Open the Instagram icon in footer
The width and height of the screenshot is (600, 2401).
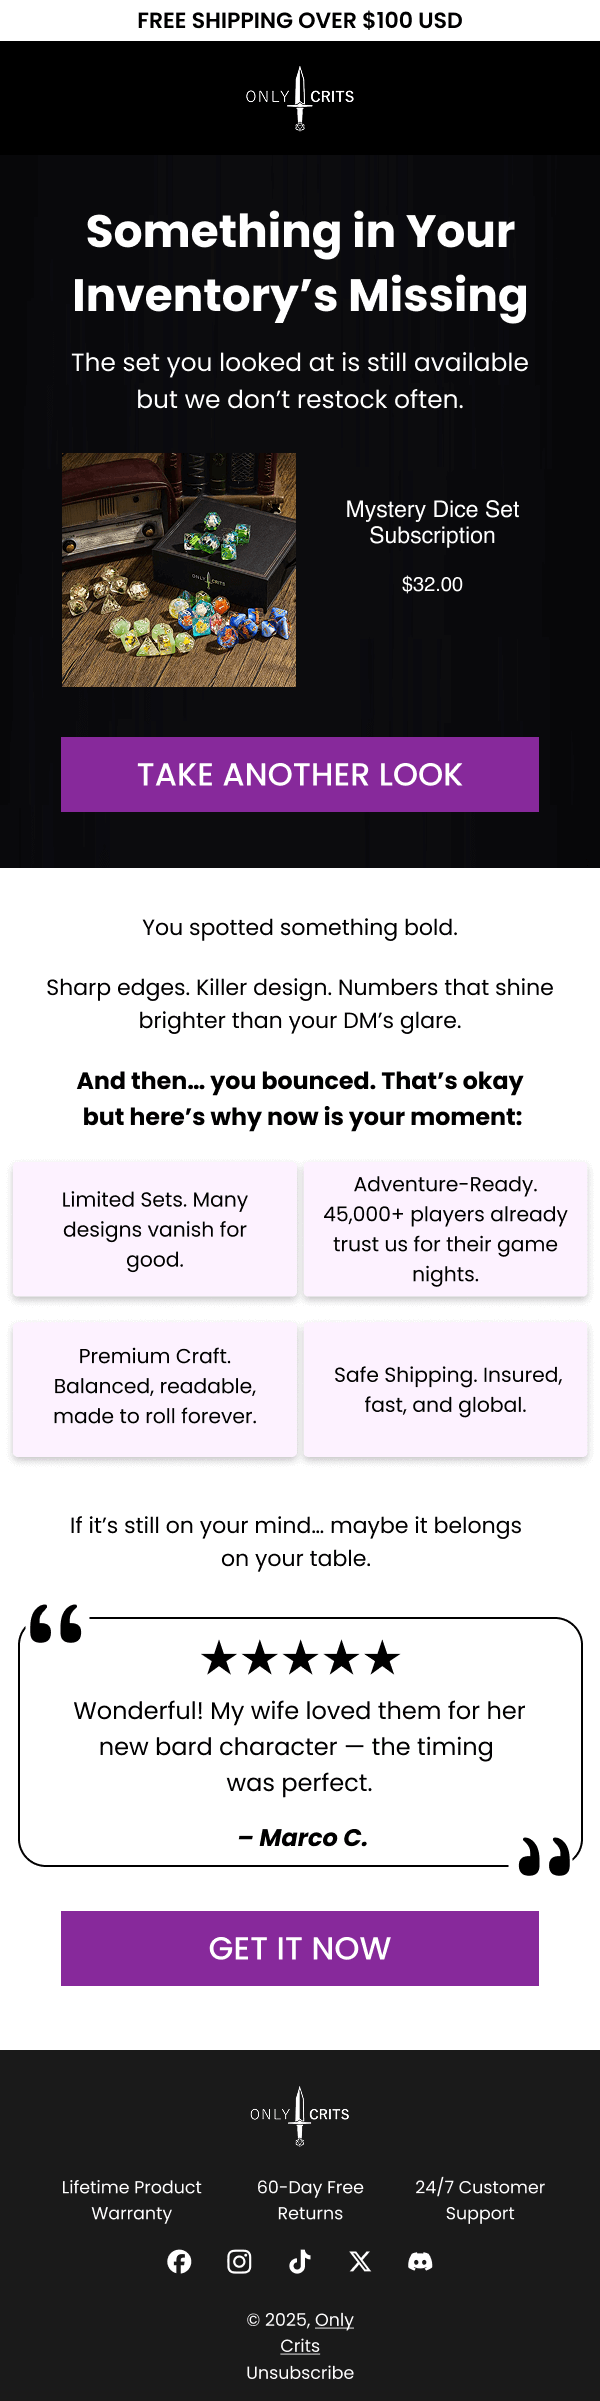[240, 2262]
